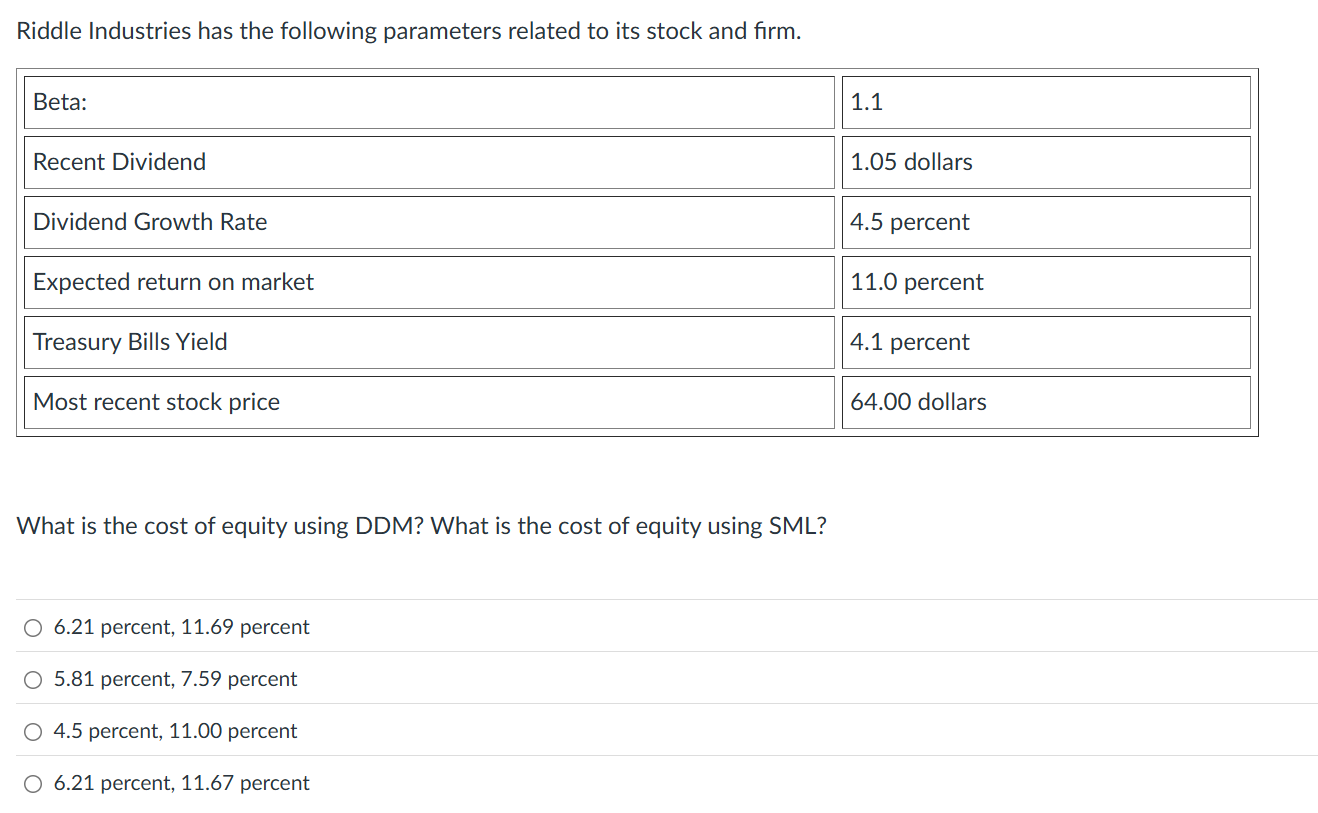Click the '4.1 percent' yield cell
Screen dimensions: 1318x813
(1046, 342)
